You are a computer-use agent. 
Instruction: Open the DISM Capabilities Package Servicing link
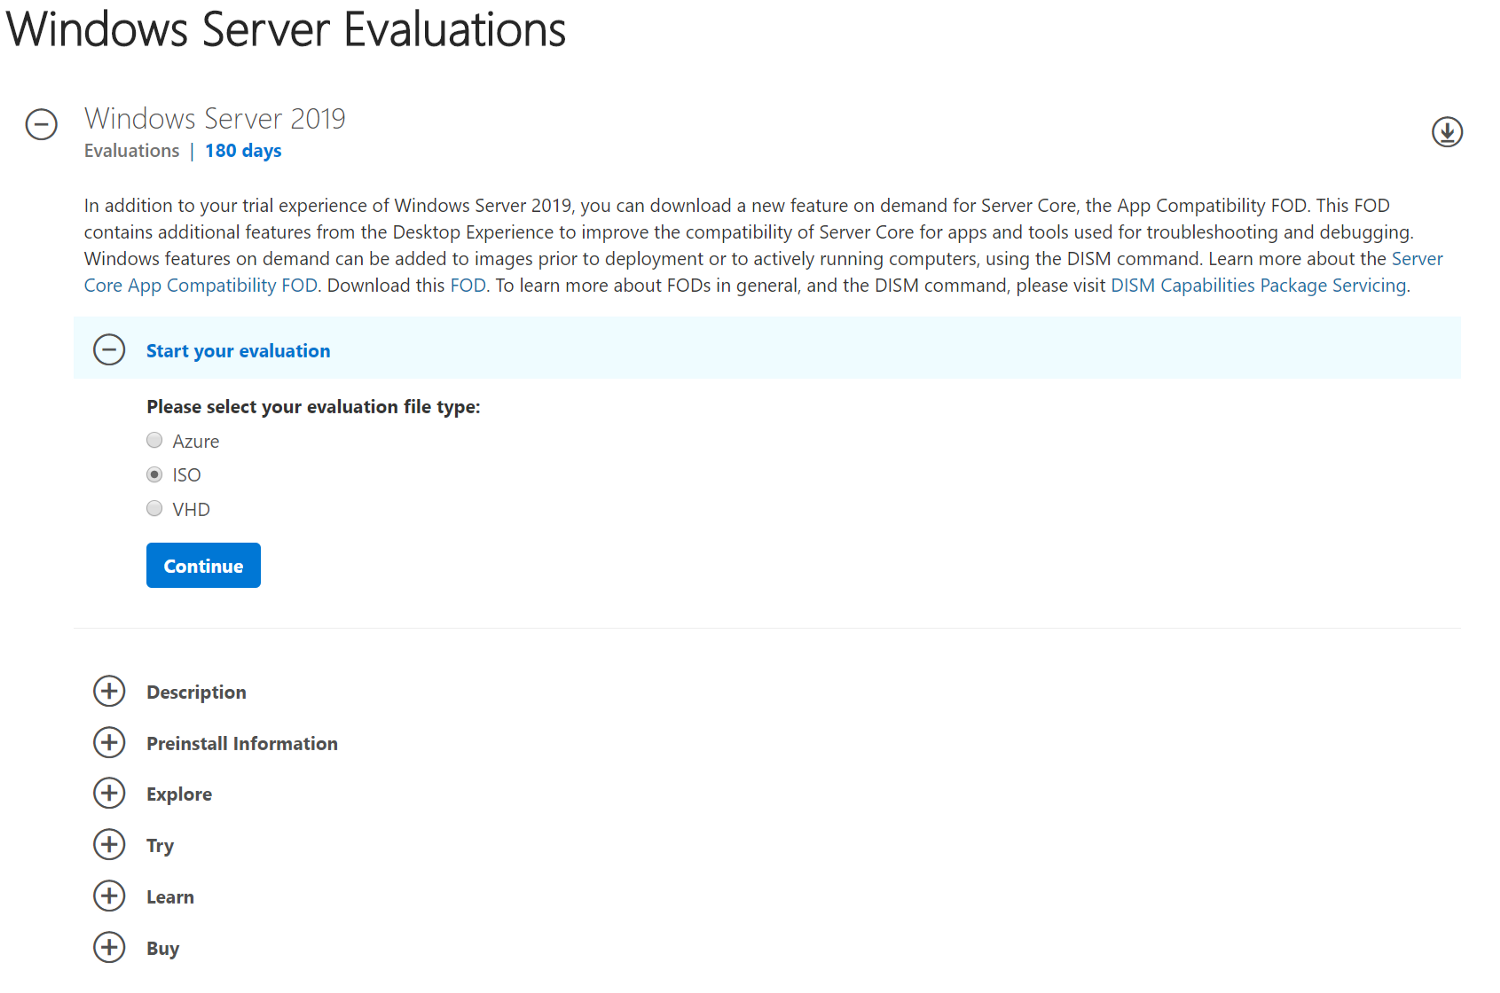1258,286
